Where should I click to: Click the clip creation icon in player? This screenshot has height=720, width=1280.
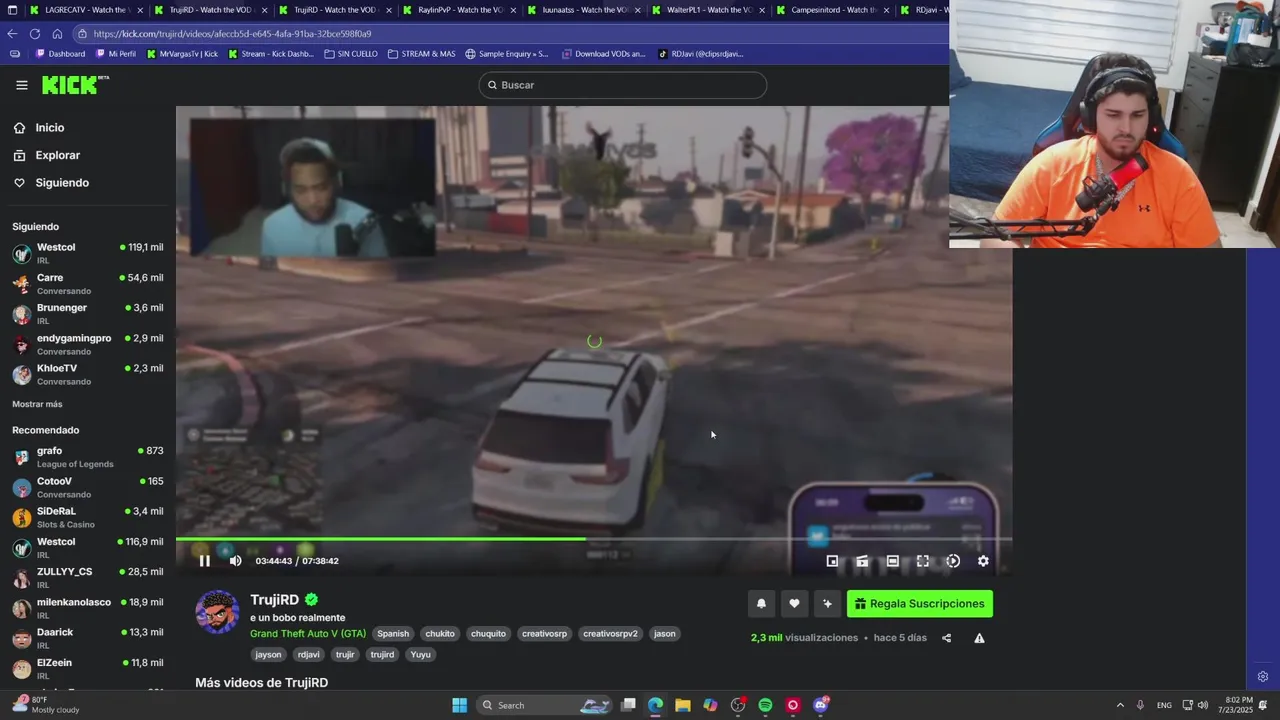click(862, 561)
